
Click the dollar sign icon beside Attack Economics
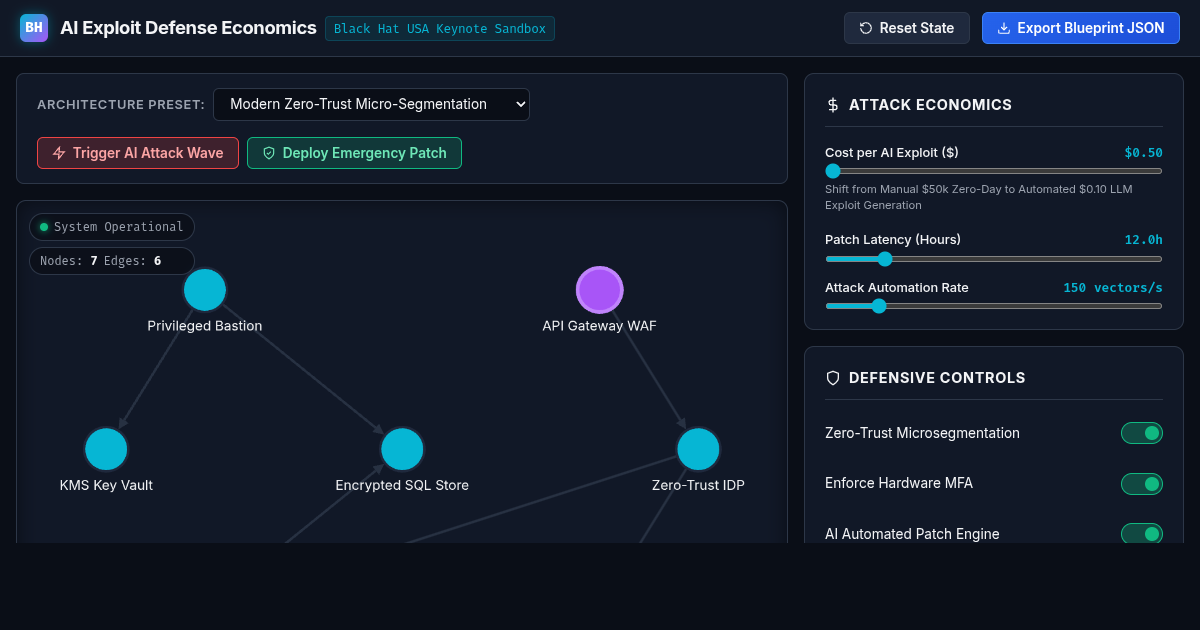point(833,105)
